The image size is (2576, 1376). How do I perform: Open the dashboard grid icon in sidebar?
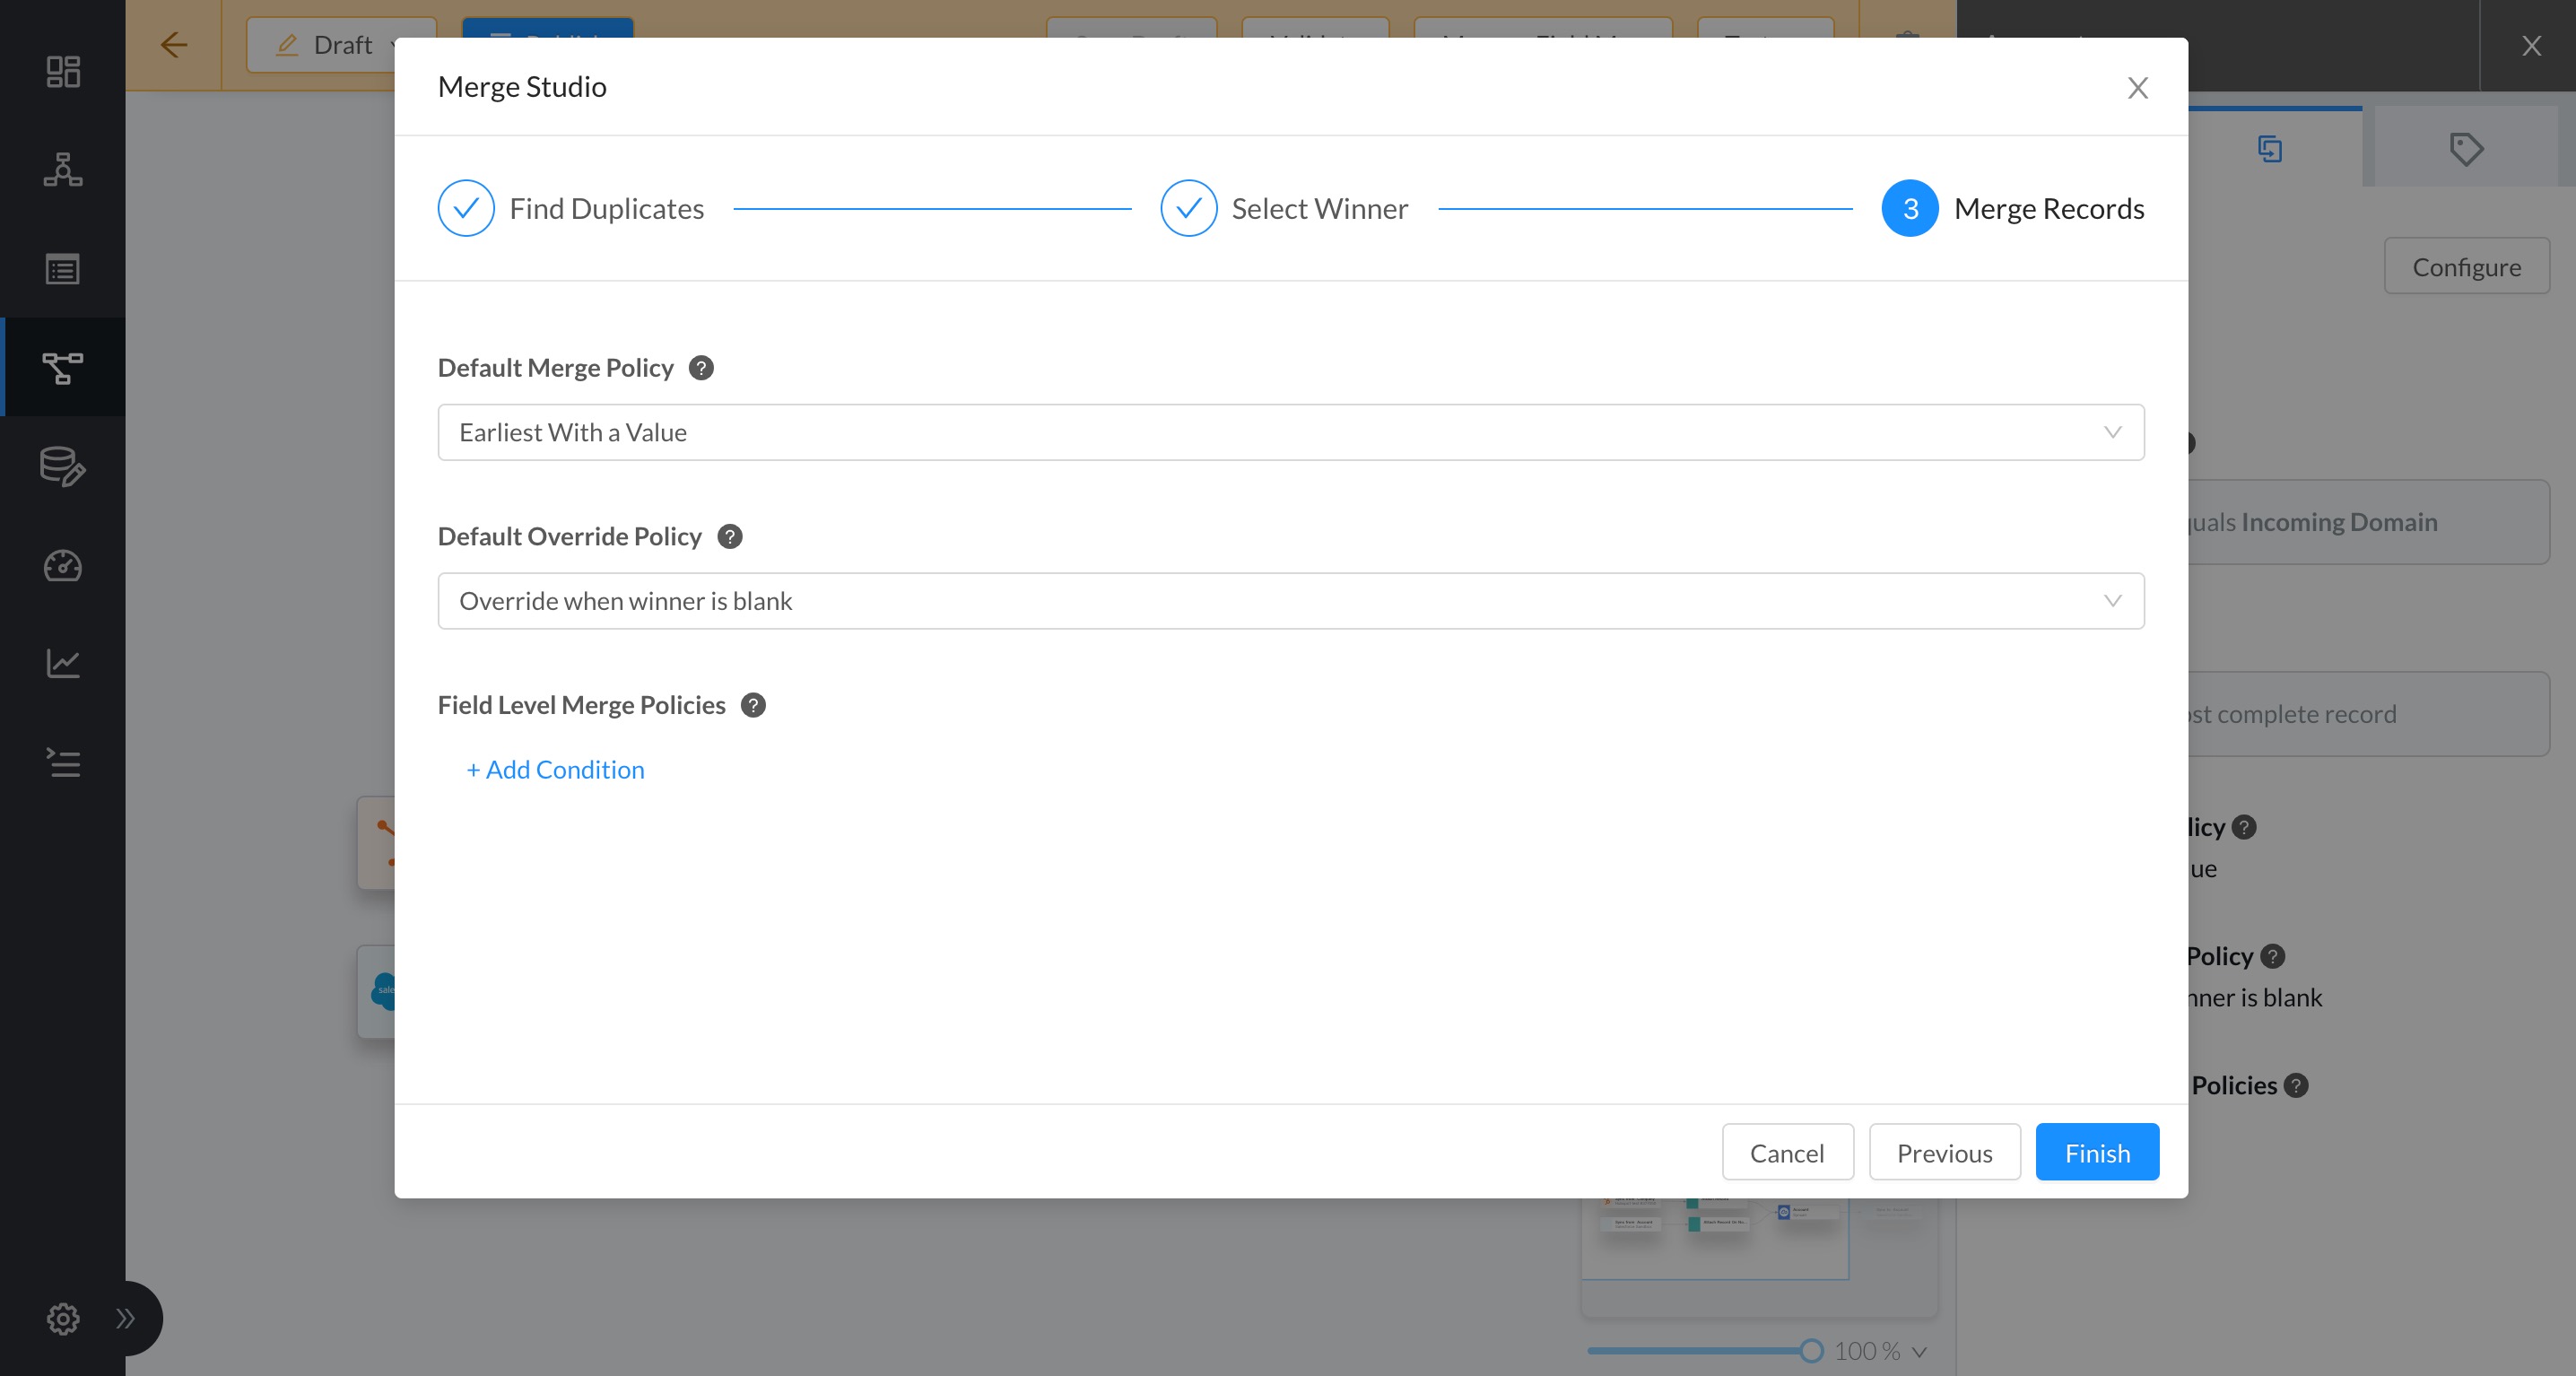[x=63, y=71]
